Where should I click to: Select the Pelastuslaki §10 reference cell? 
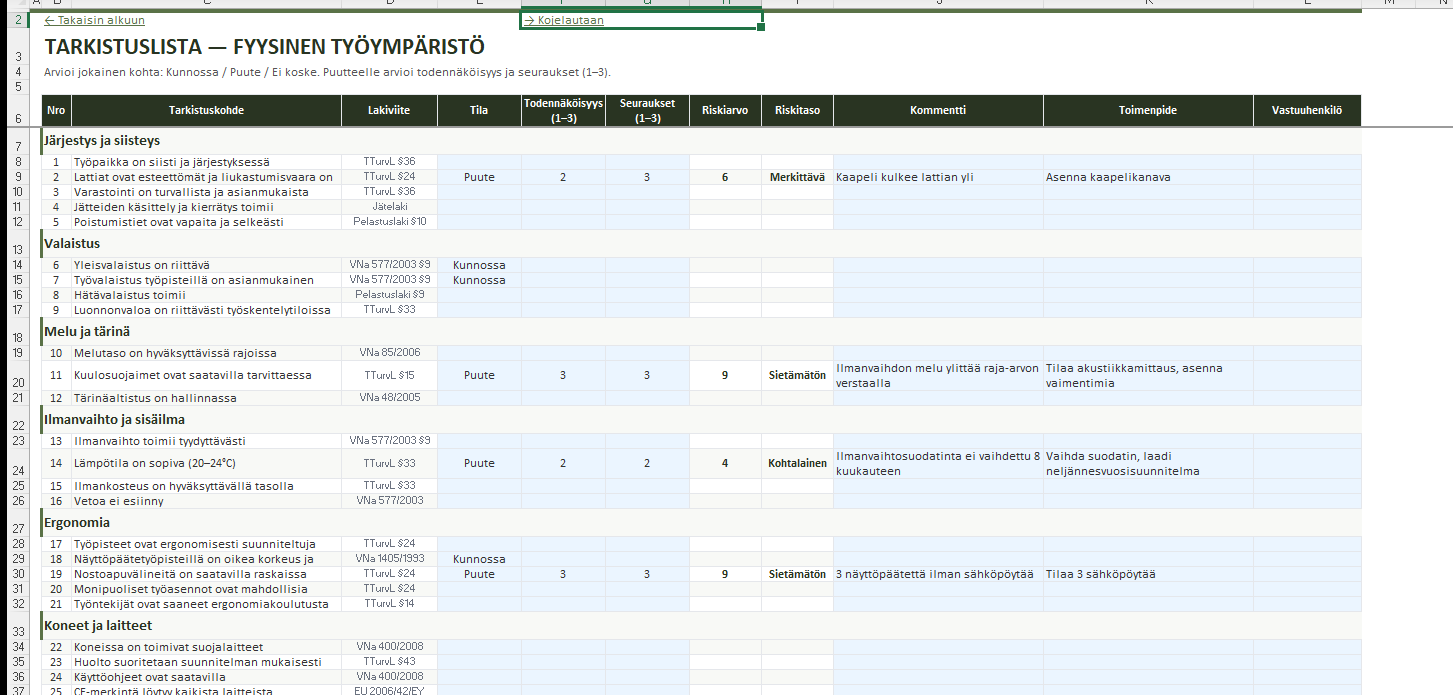(389, 222)
